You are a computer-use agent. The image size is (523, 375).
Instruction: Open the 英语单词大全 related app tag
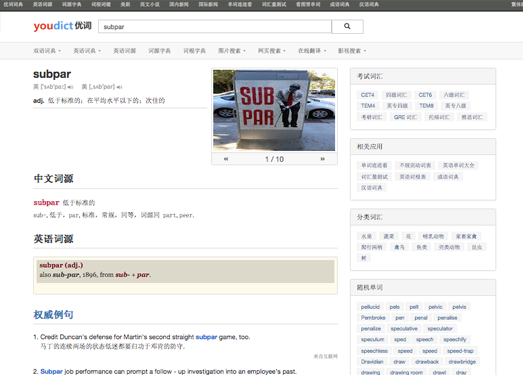(458, 165)
